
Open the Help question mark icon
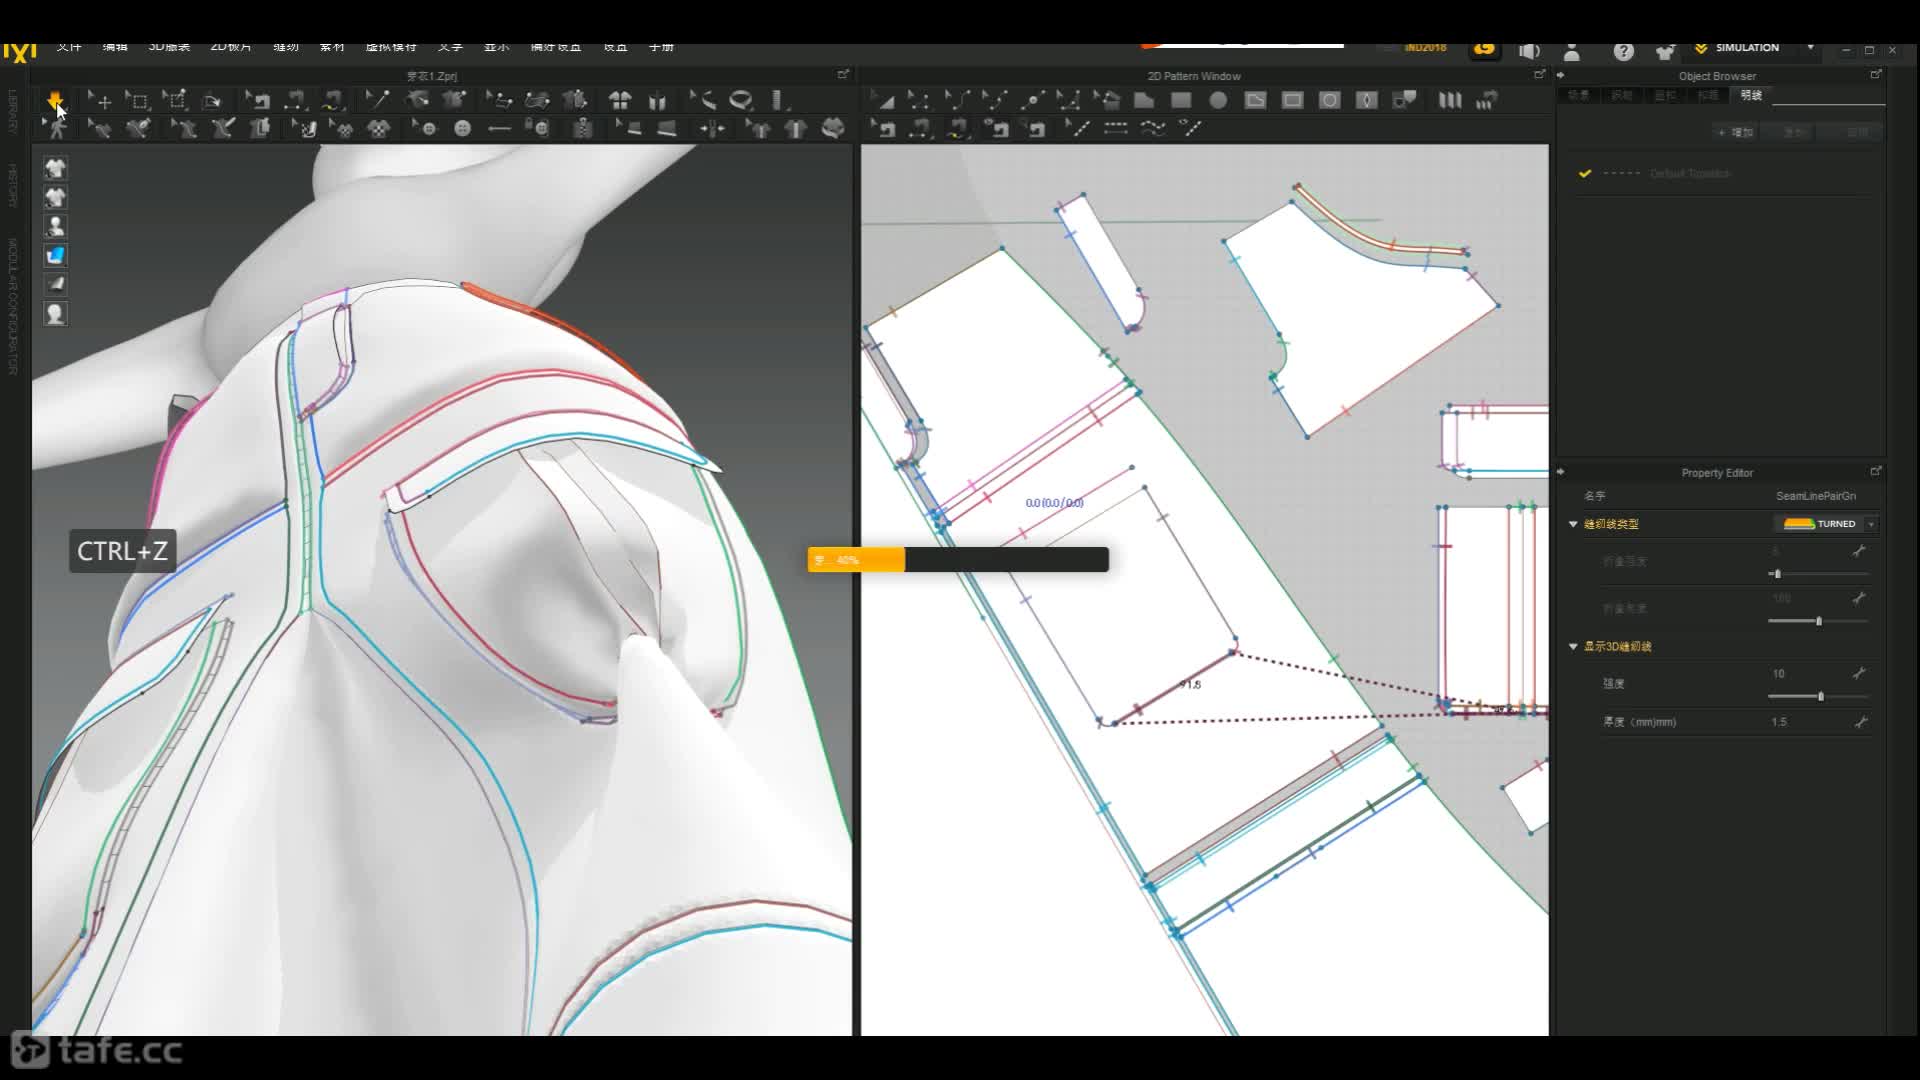1623,51
